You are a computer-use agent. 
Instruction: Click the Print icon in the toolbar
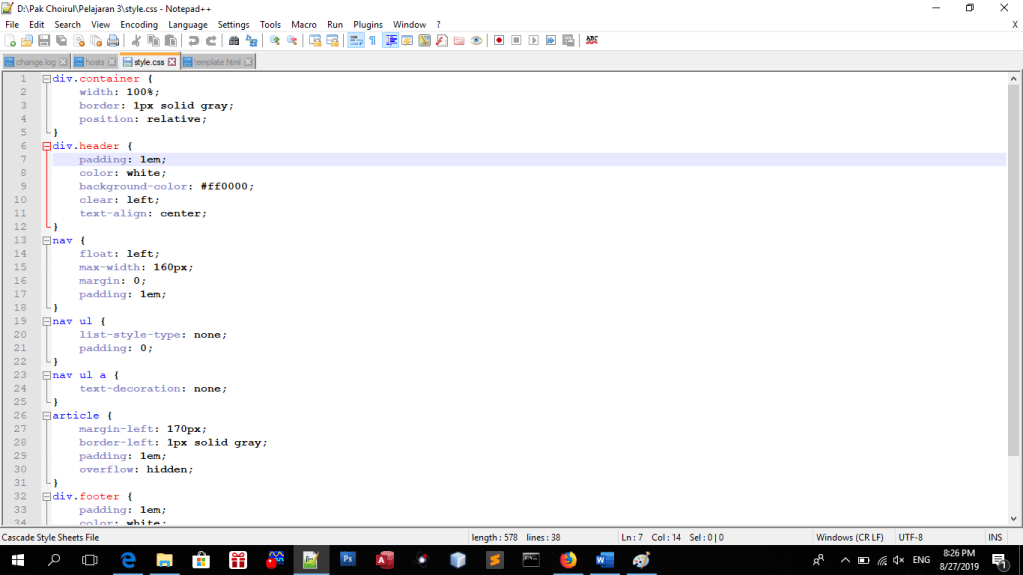pos(113,41)
